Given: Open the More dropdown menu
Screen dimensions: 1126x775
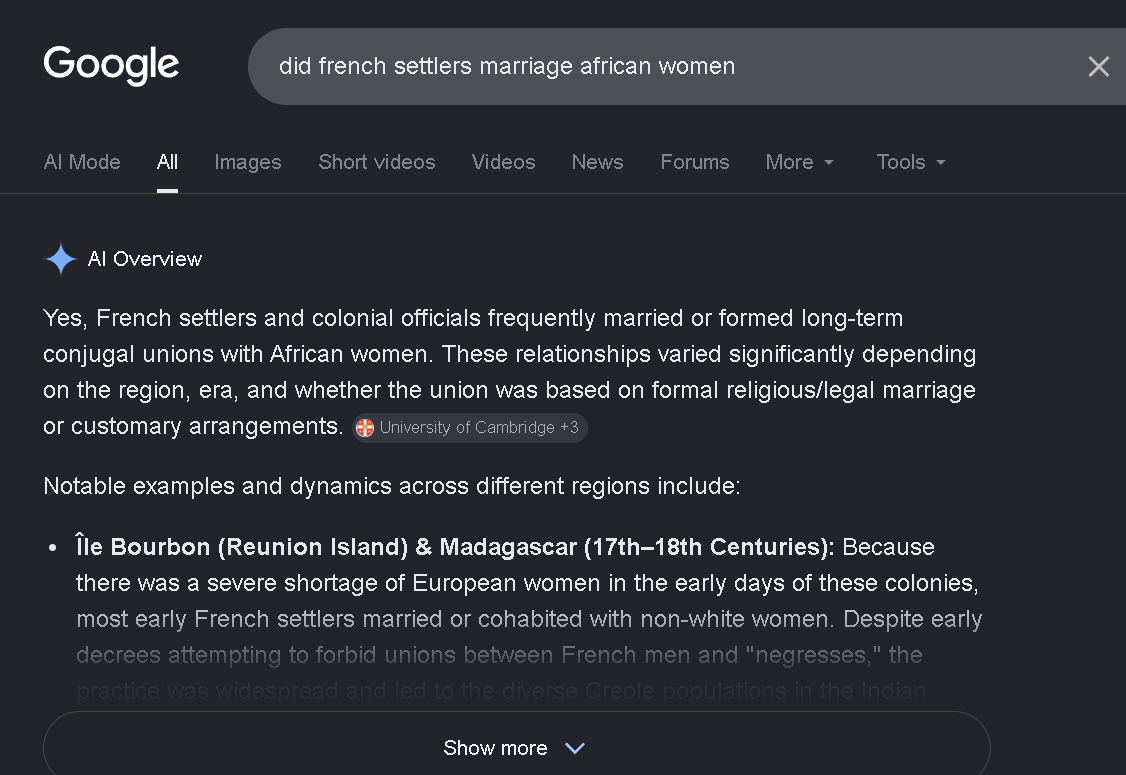Looking at the screenshot, I should click(x=799, y=162).
